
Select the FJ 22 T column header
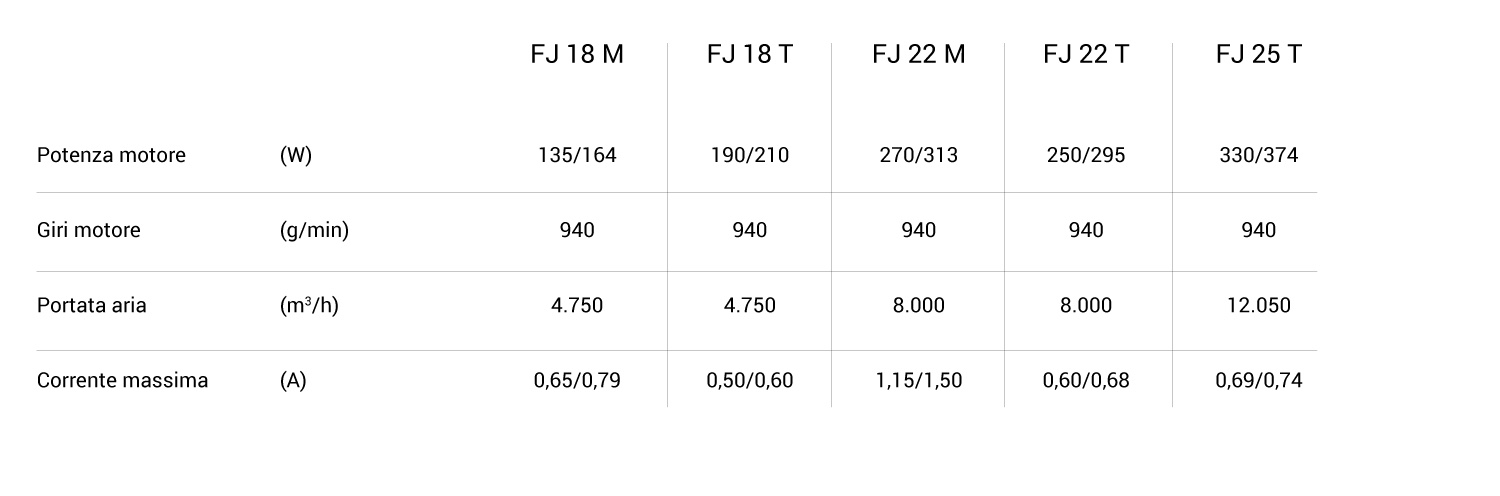(1086, 55)
